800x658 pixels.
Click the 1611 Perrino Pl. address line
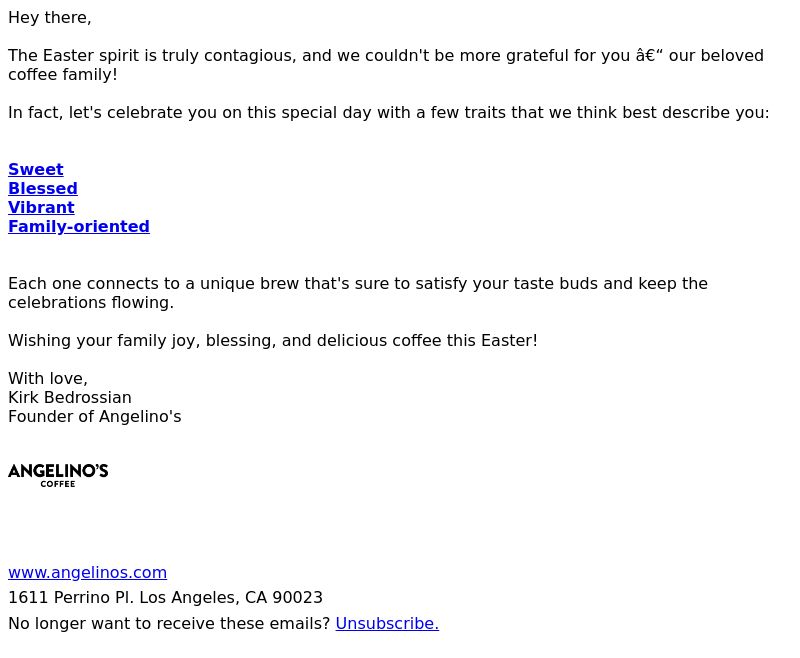[165, 598]
